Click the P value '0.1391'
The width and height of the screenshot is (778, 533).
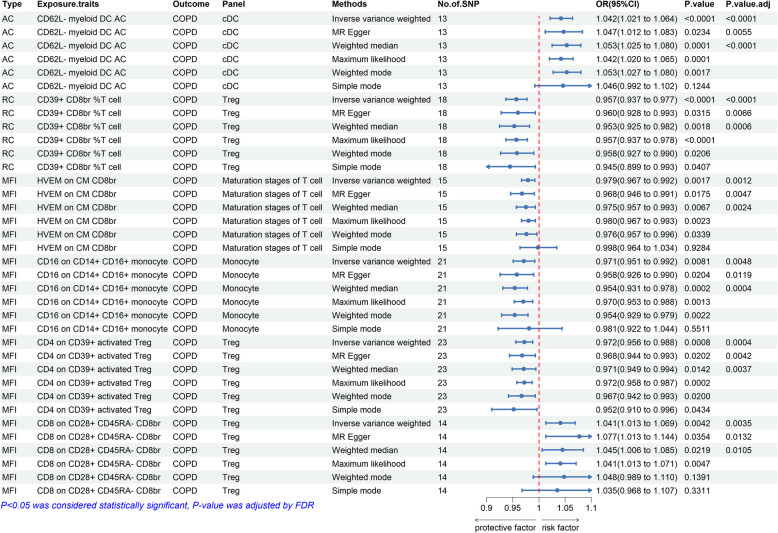697,477
